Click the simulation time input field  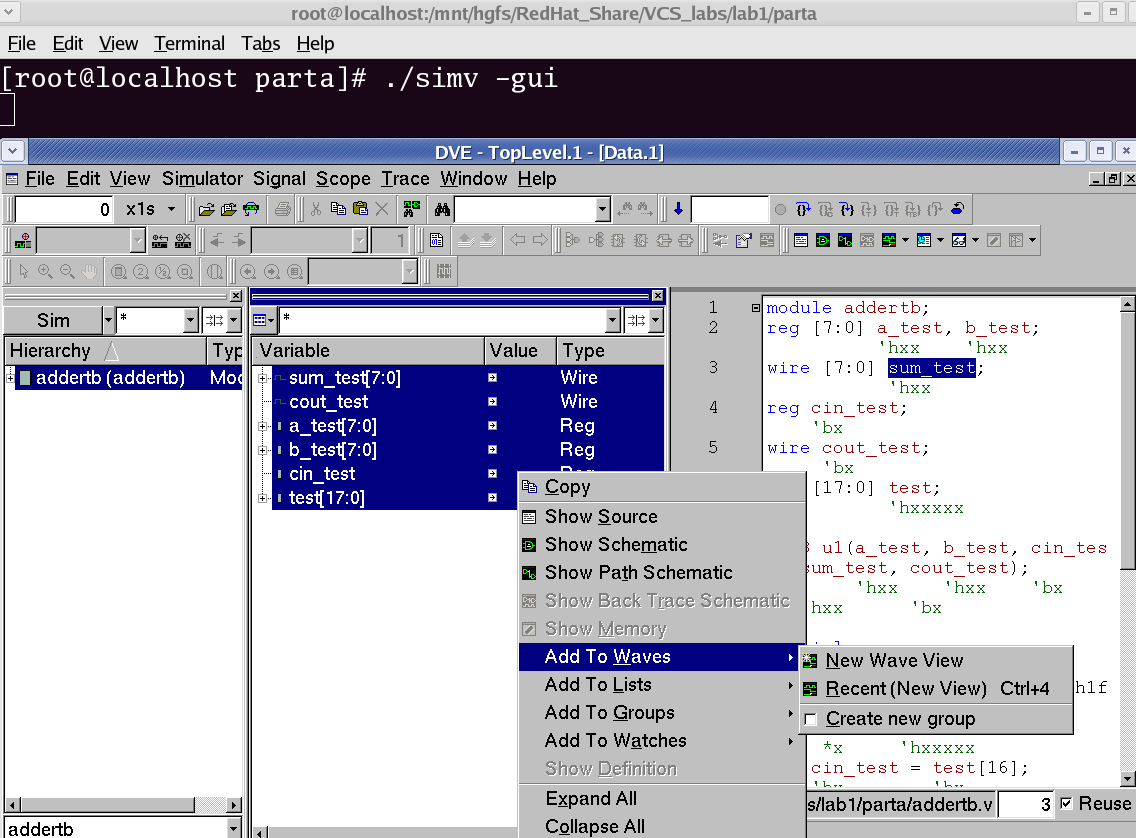[x=65, y=210]
